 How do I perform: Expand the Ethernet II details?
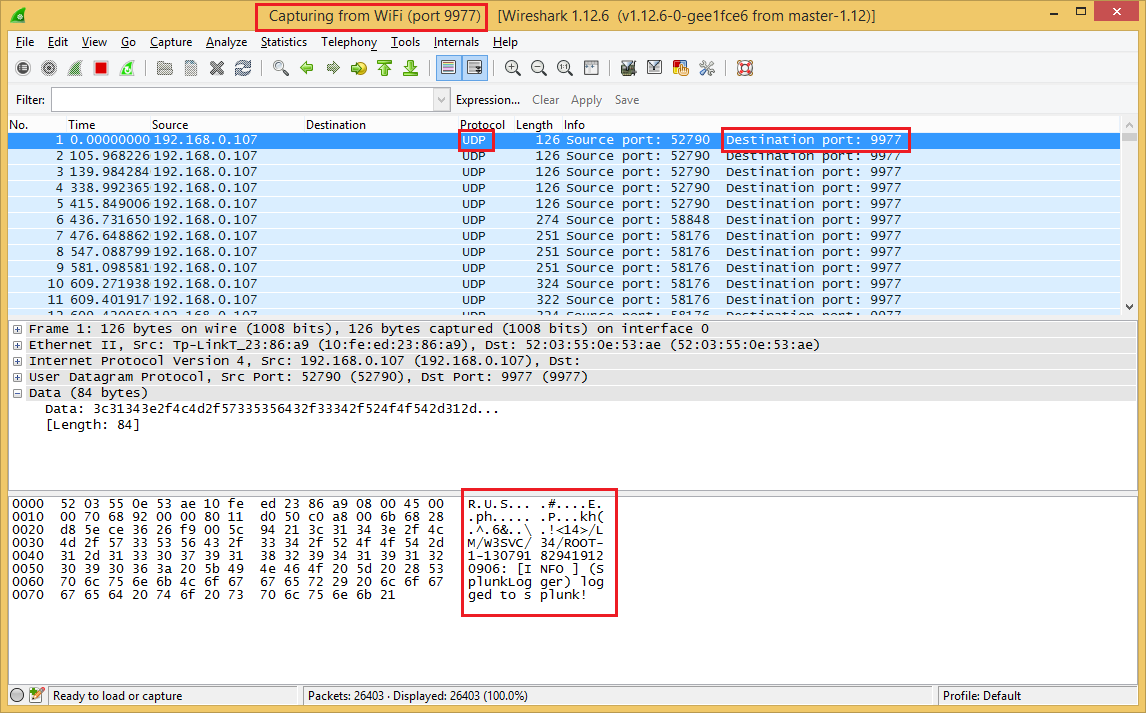pyautogui.click(x=18, y=345)
